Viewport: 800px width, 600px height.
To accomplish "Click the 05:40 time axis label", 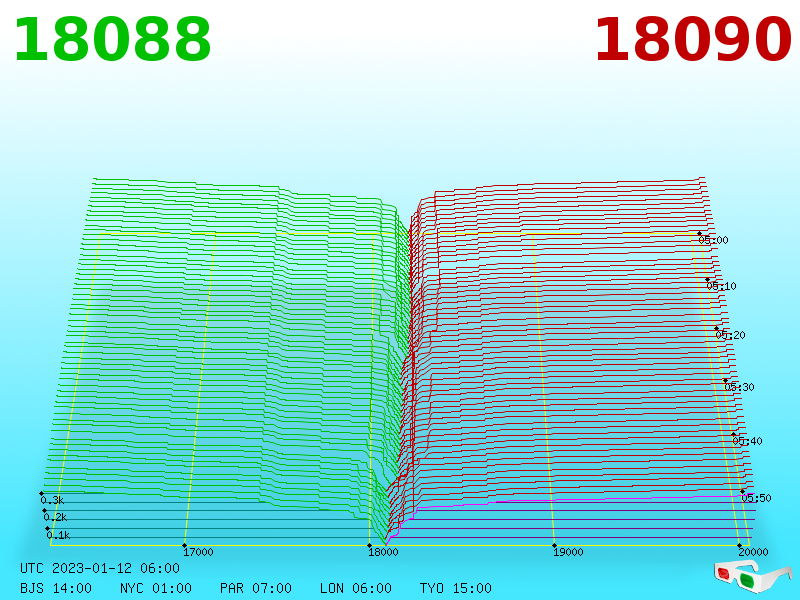I will click(x=747, y=441).
